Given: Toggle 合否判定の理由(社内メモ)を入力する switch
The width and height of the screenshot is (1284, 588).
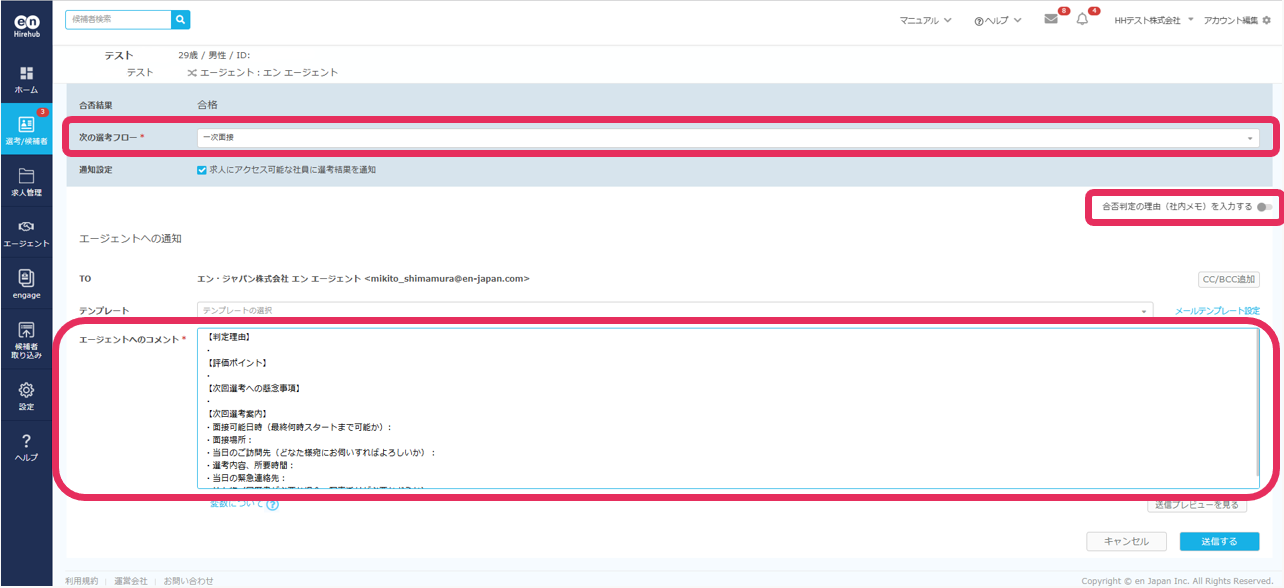Looking at the screenshot, I should (1267, 207).
